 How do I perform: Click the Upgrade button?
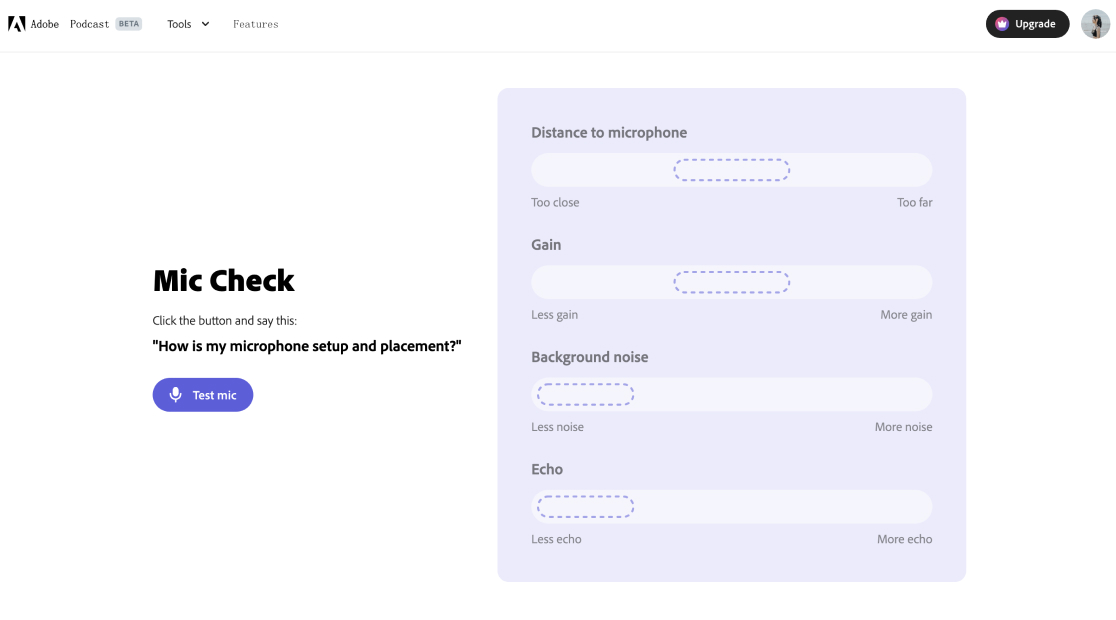coord(1027,24)
